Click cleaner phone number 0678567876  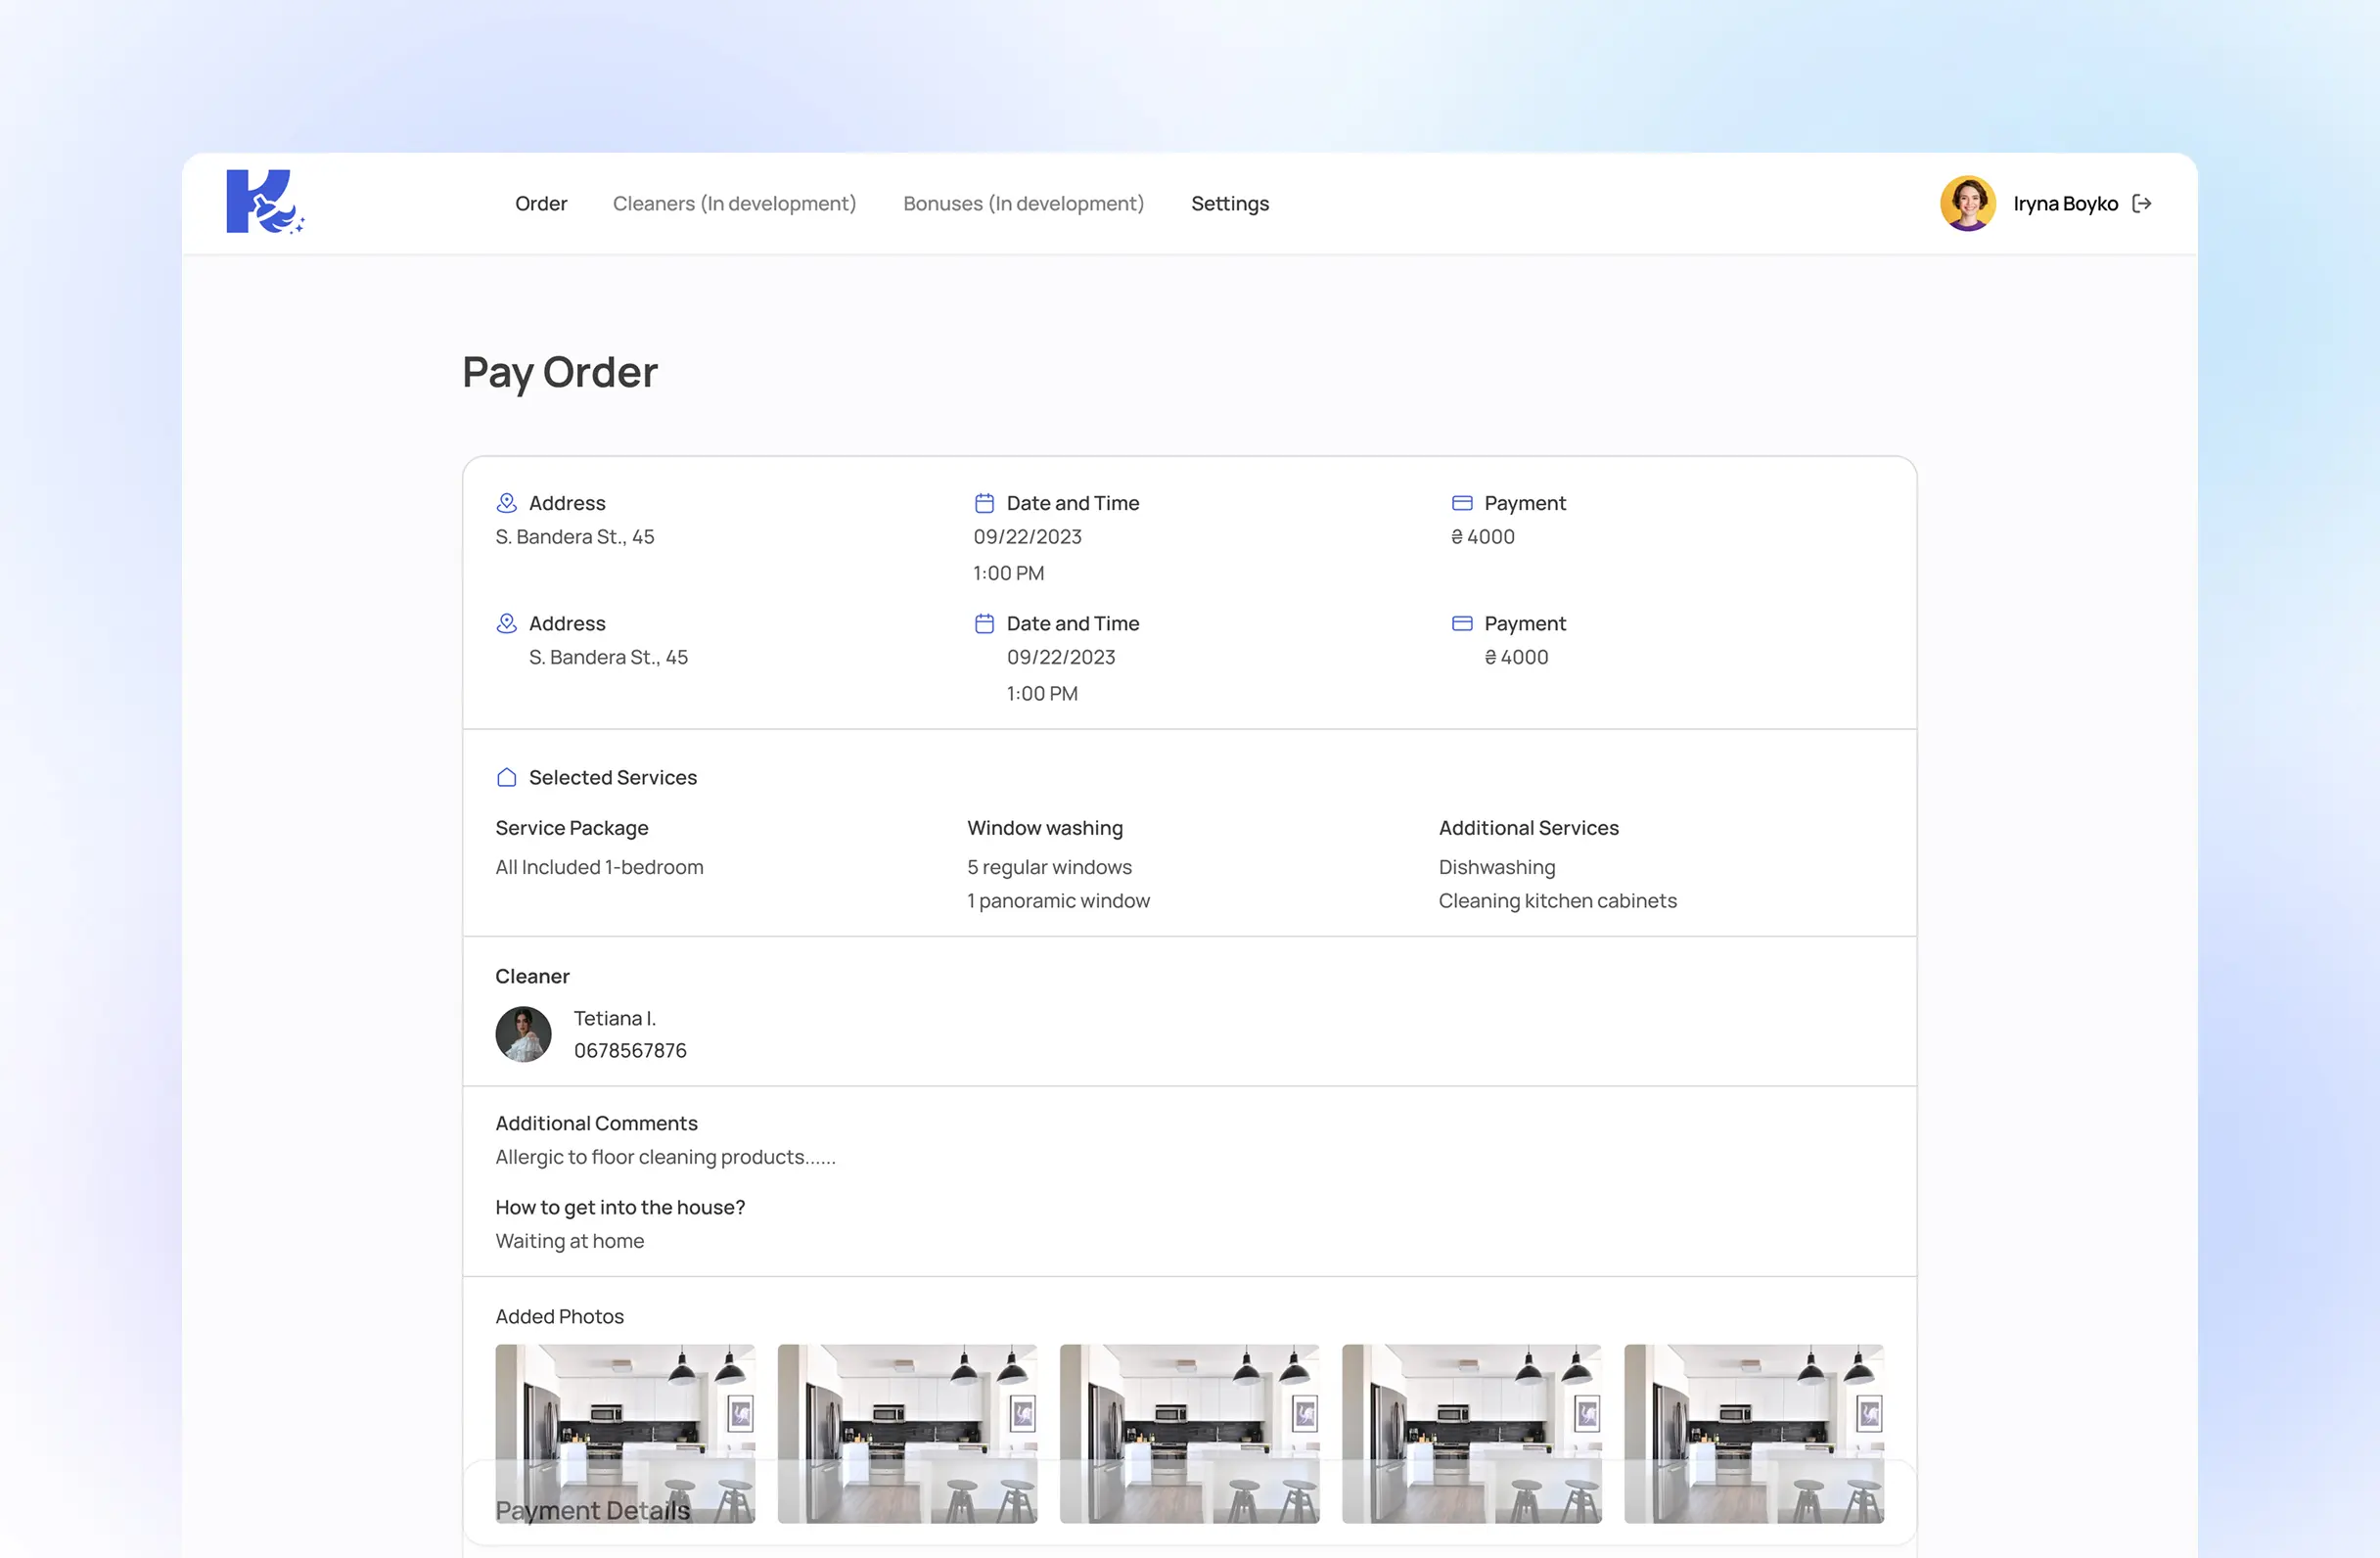tap(630, 1051)
